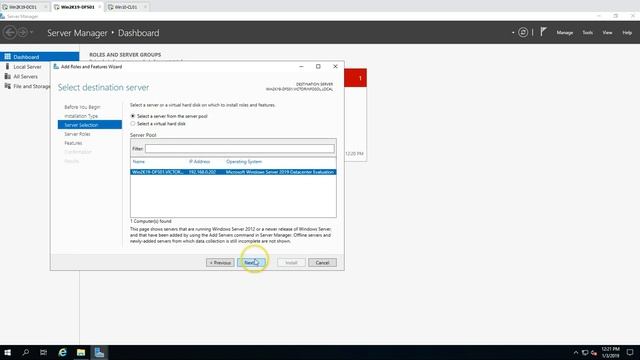Image resolution: width=640 pixels, height=360 pixels.
Task: Open All Servers in the sidebar
Action: coord(25,76)
